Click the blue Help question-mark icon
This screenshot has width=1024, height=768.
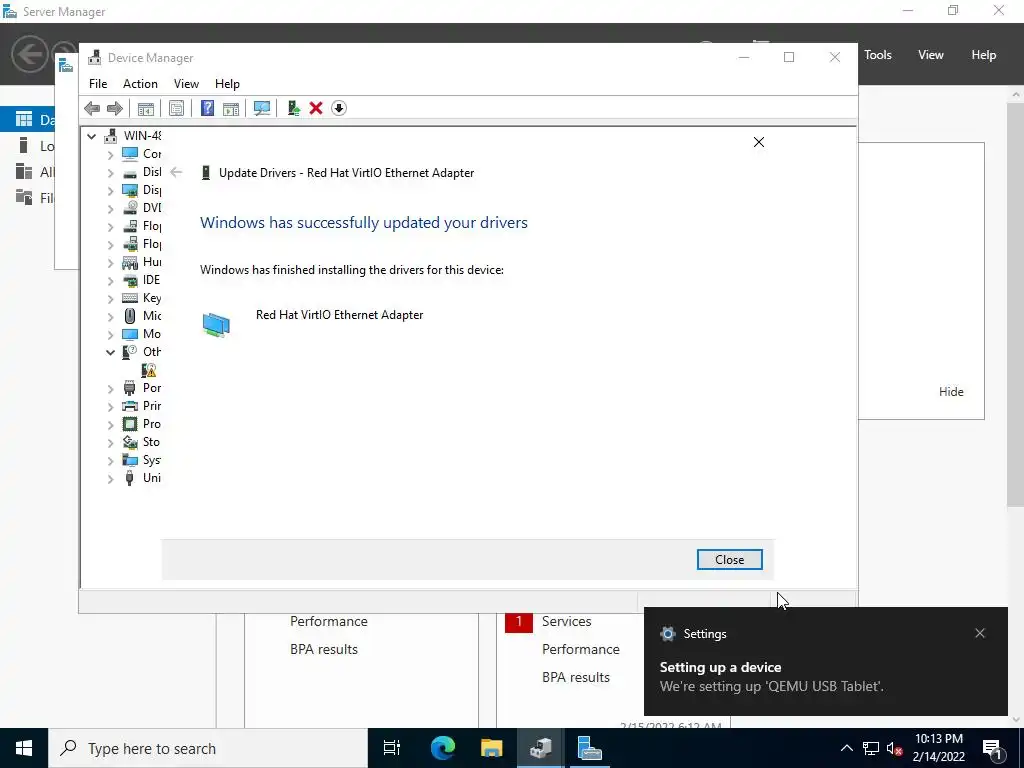207,108
